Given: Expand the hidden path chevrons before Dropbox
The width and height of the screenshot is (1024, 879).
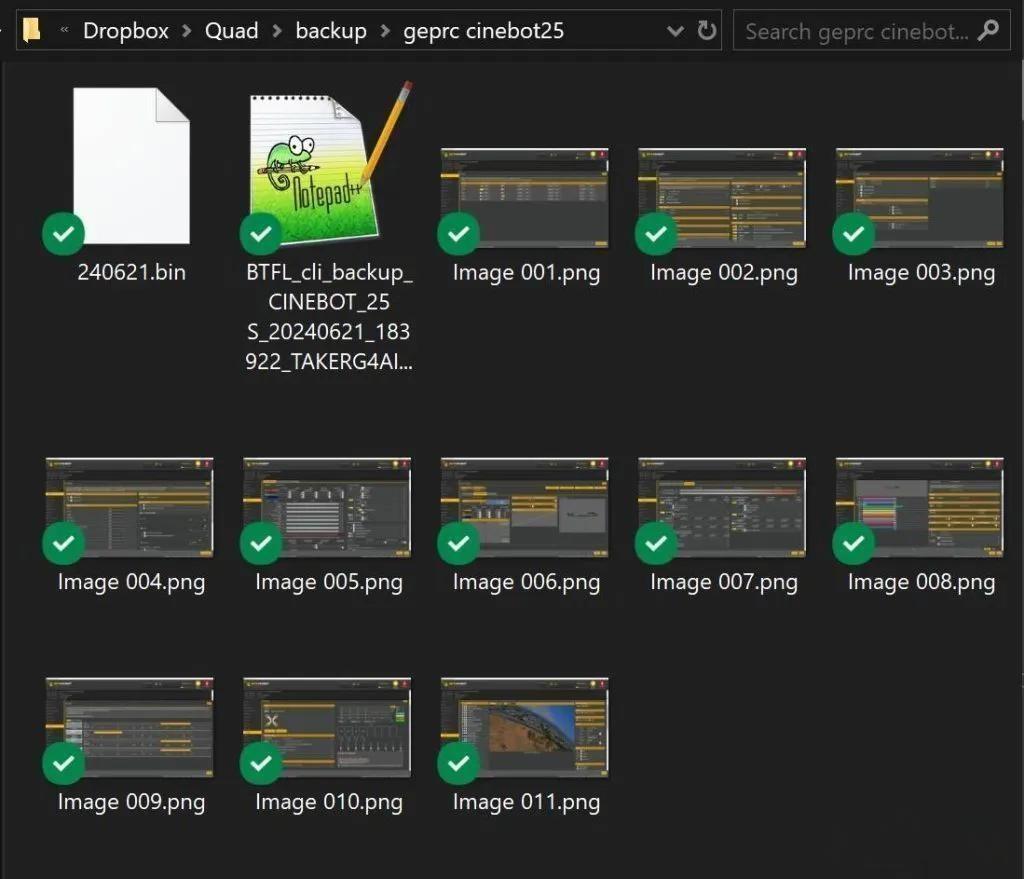Looking at the screenshot, I should [64, 29].
